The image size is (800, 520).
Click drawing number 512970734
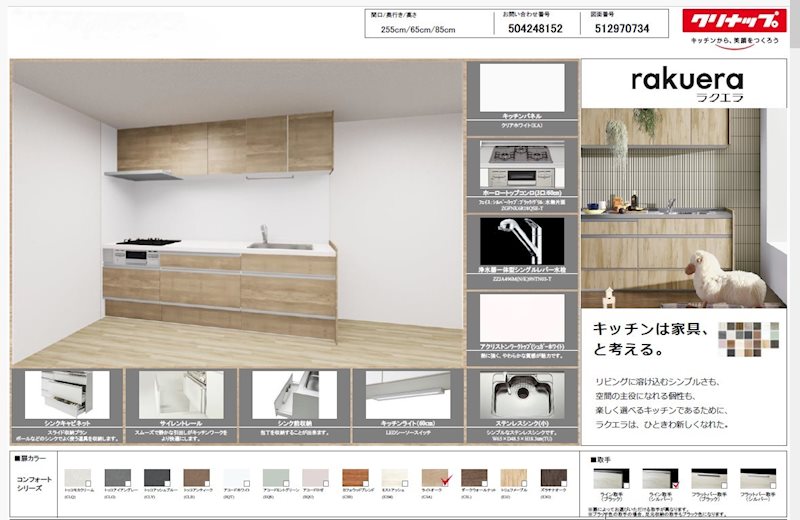coord(622,29)
